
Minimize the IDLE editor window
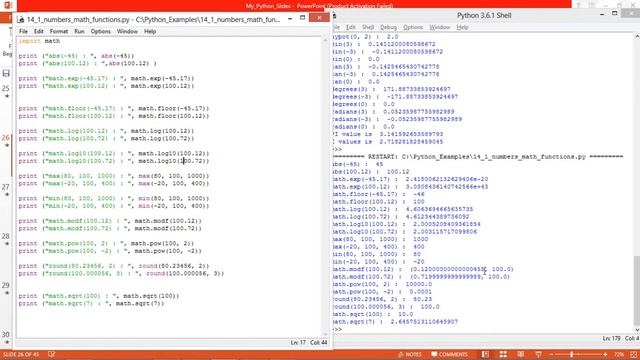(290, 18)
